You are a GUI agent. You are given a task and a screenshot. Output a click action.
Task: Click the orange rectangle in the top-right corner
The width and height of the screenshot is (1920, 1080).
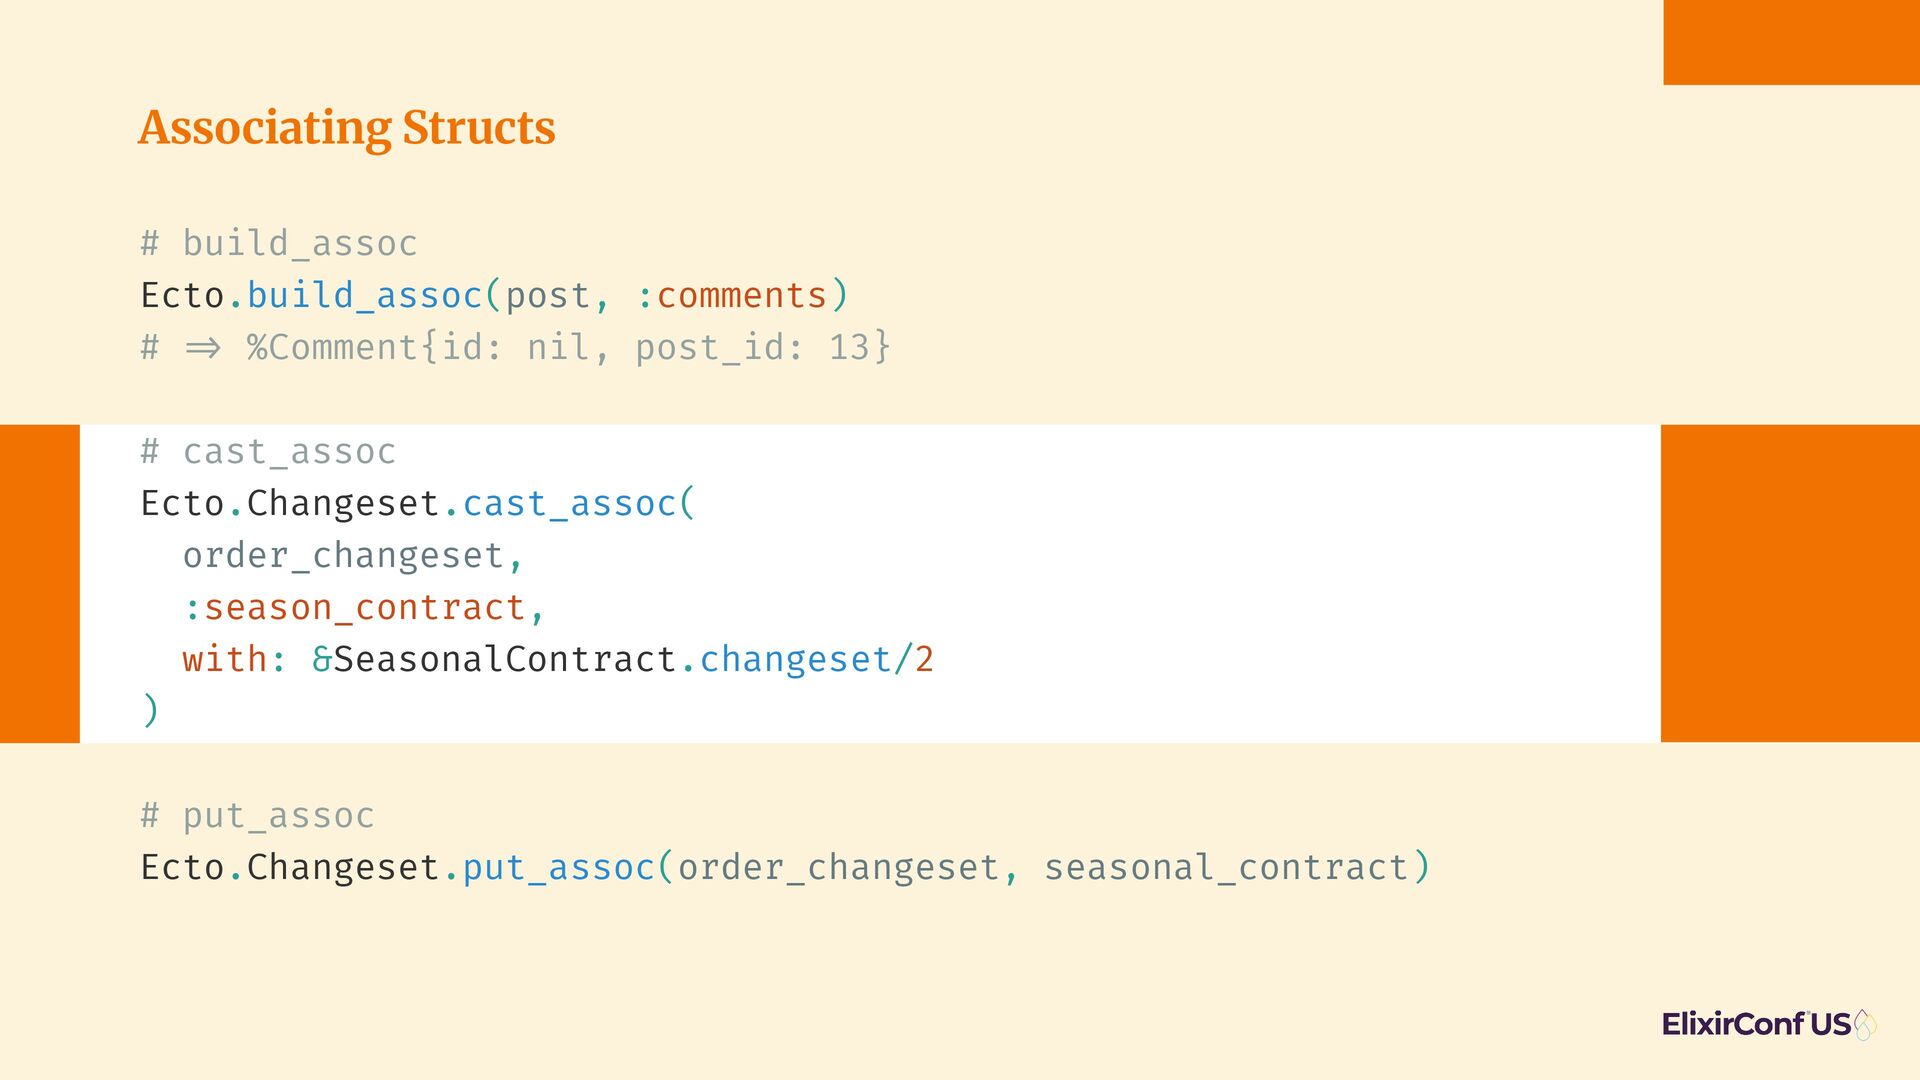(1791, 42)
